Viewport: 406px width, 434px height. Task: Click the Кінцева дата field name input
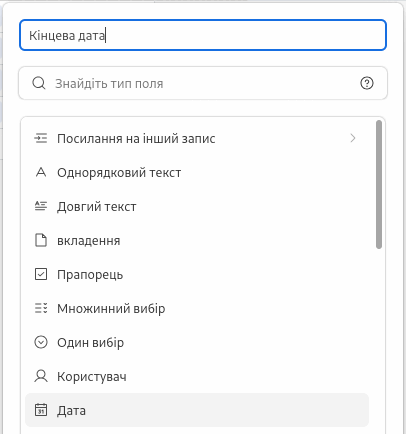tap(203, 35)
